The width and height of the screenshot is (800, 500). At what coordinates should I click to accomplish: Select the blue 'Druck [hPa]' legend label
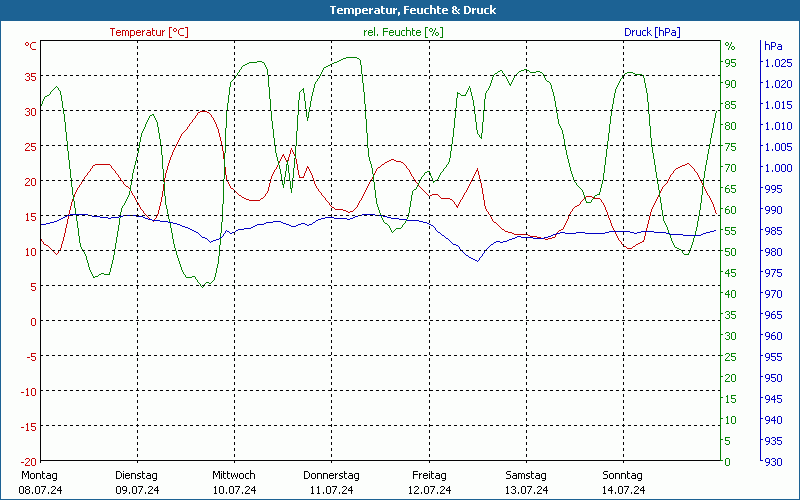652,32
